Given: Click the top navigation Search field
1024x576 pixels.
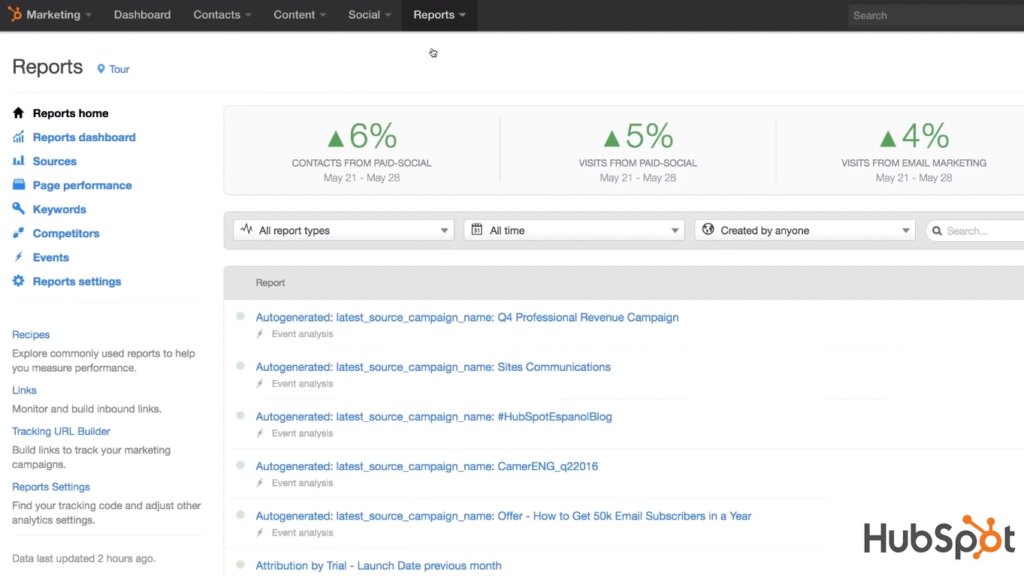Looking at the screenshot, I should coord(930,15).
